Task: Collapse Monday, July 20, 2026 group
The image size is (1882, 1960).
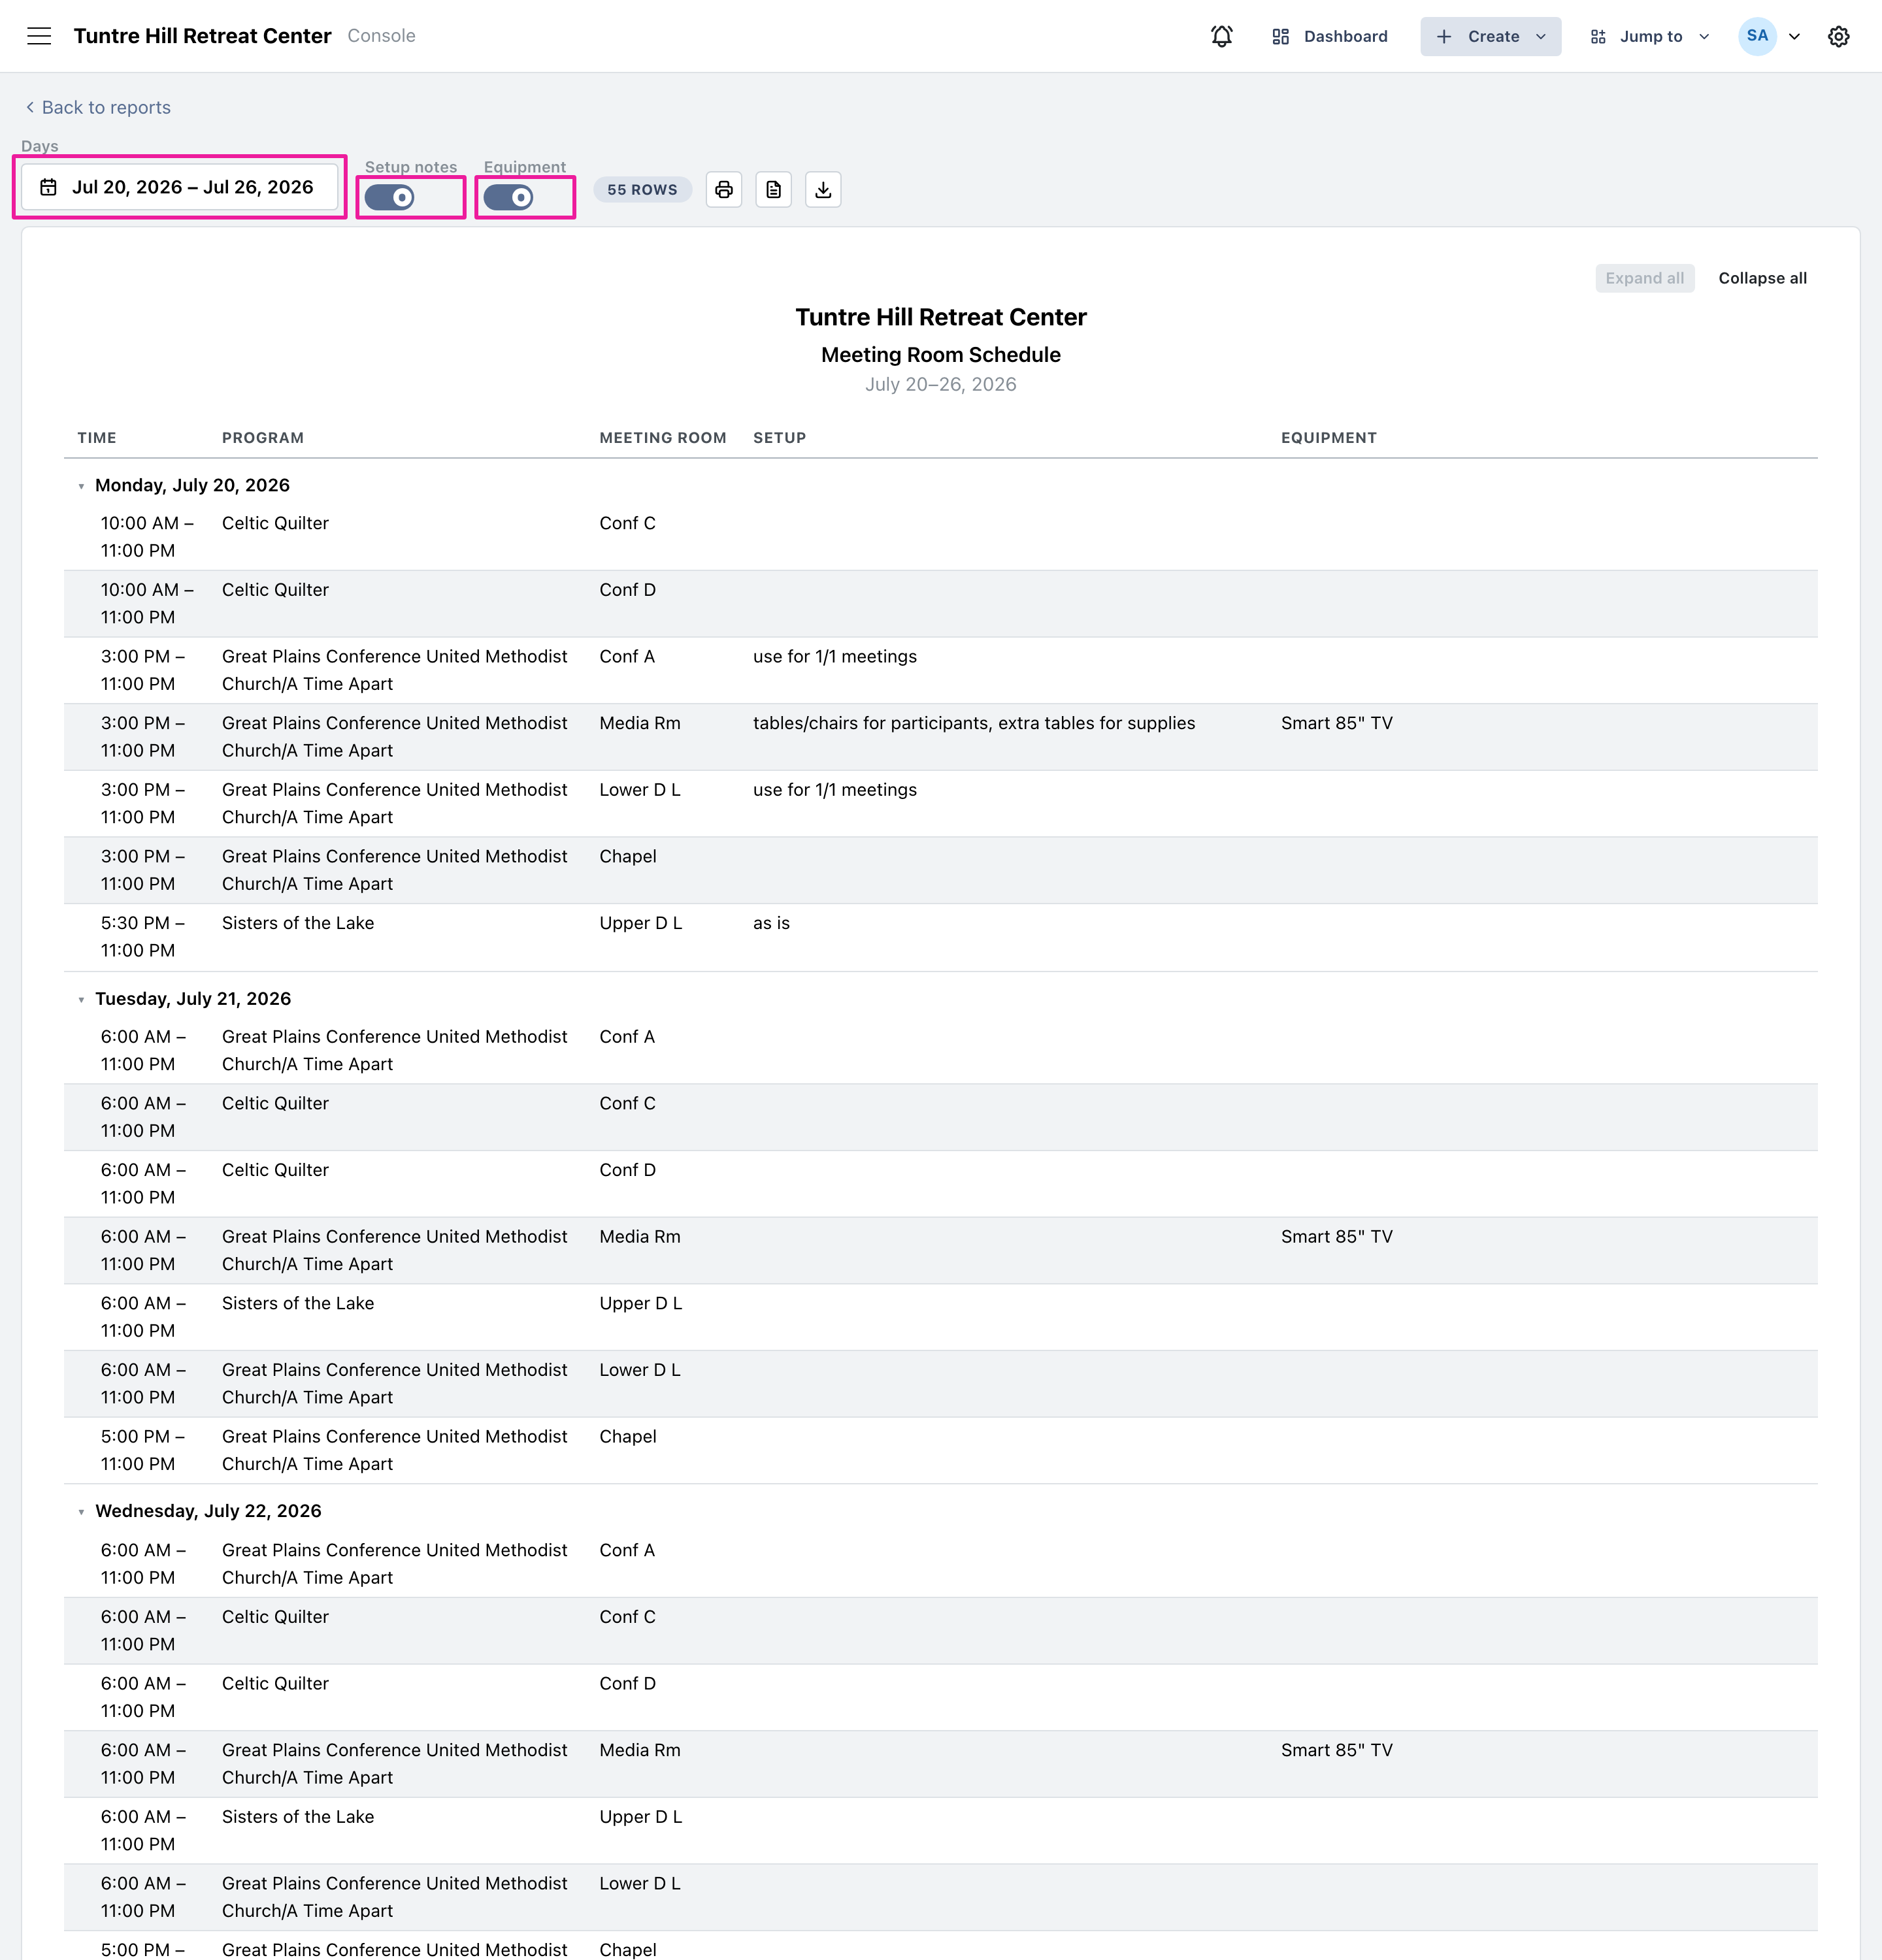Action: 82,486
